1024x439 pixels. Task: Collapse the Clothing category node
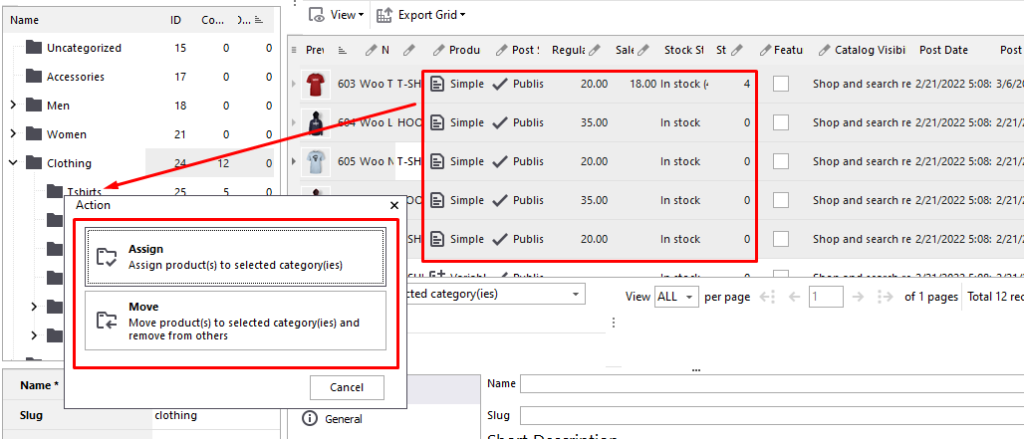pos(13,163)
